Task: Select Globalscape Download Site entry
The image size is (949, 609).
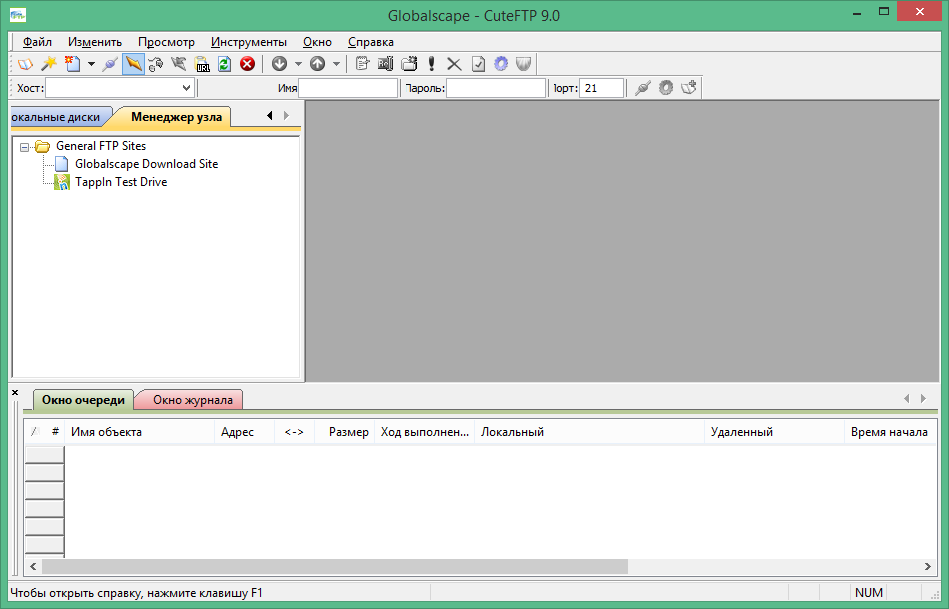Action: pos(146,164)
